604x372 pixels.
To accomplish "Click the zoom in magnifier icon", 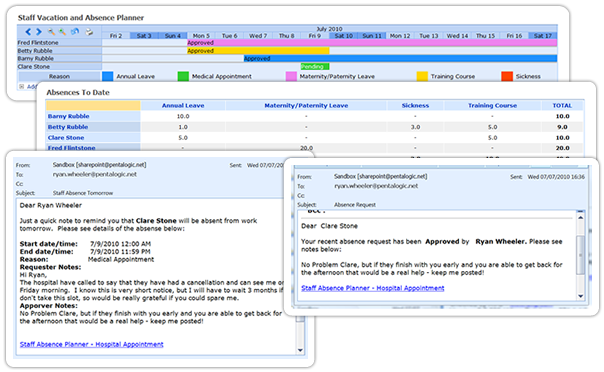I will (x=62, y=32).
